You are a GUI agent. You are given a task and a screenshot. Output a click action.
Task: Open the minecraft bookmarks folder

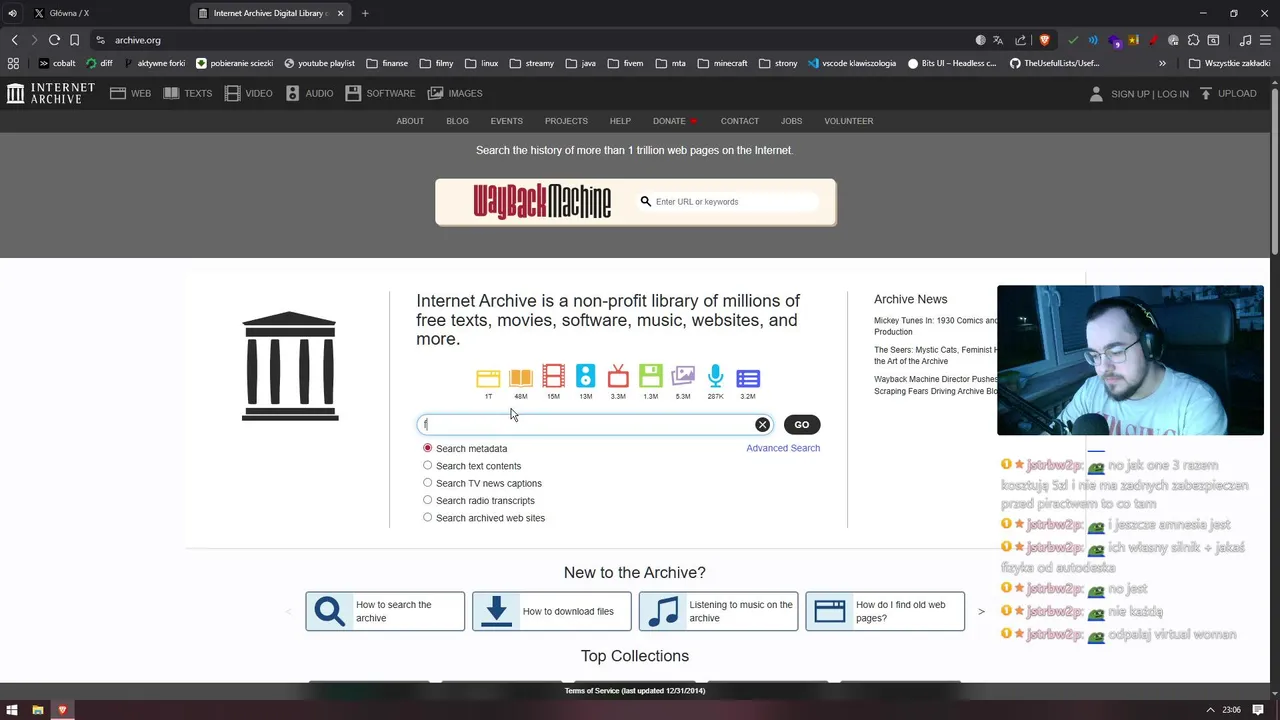coord(723,63)
